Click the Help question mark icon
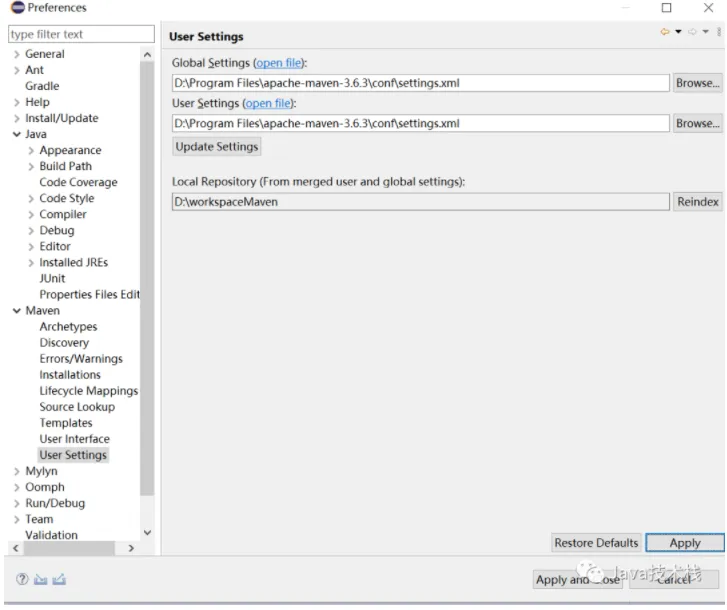The image size is (727, 610). coord(22,579)
